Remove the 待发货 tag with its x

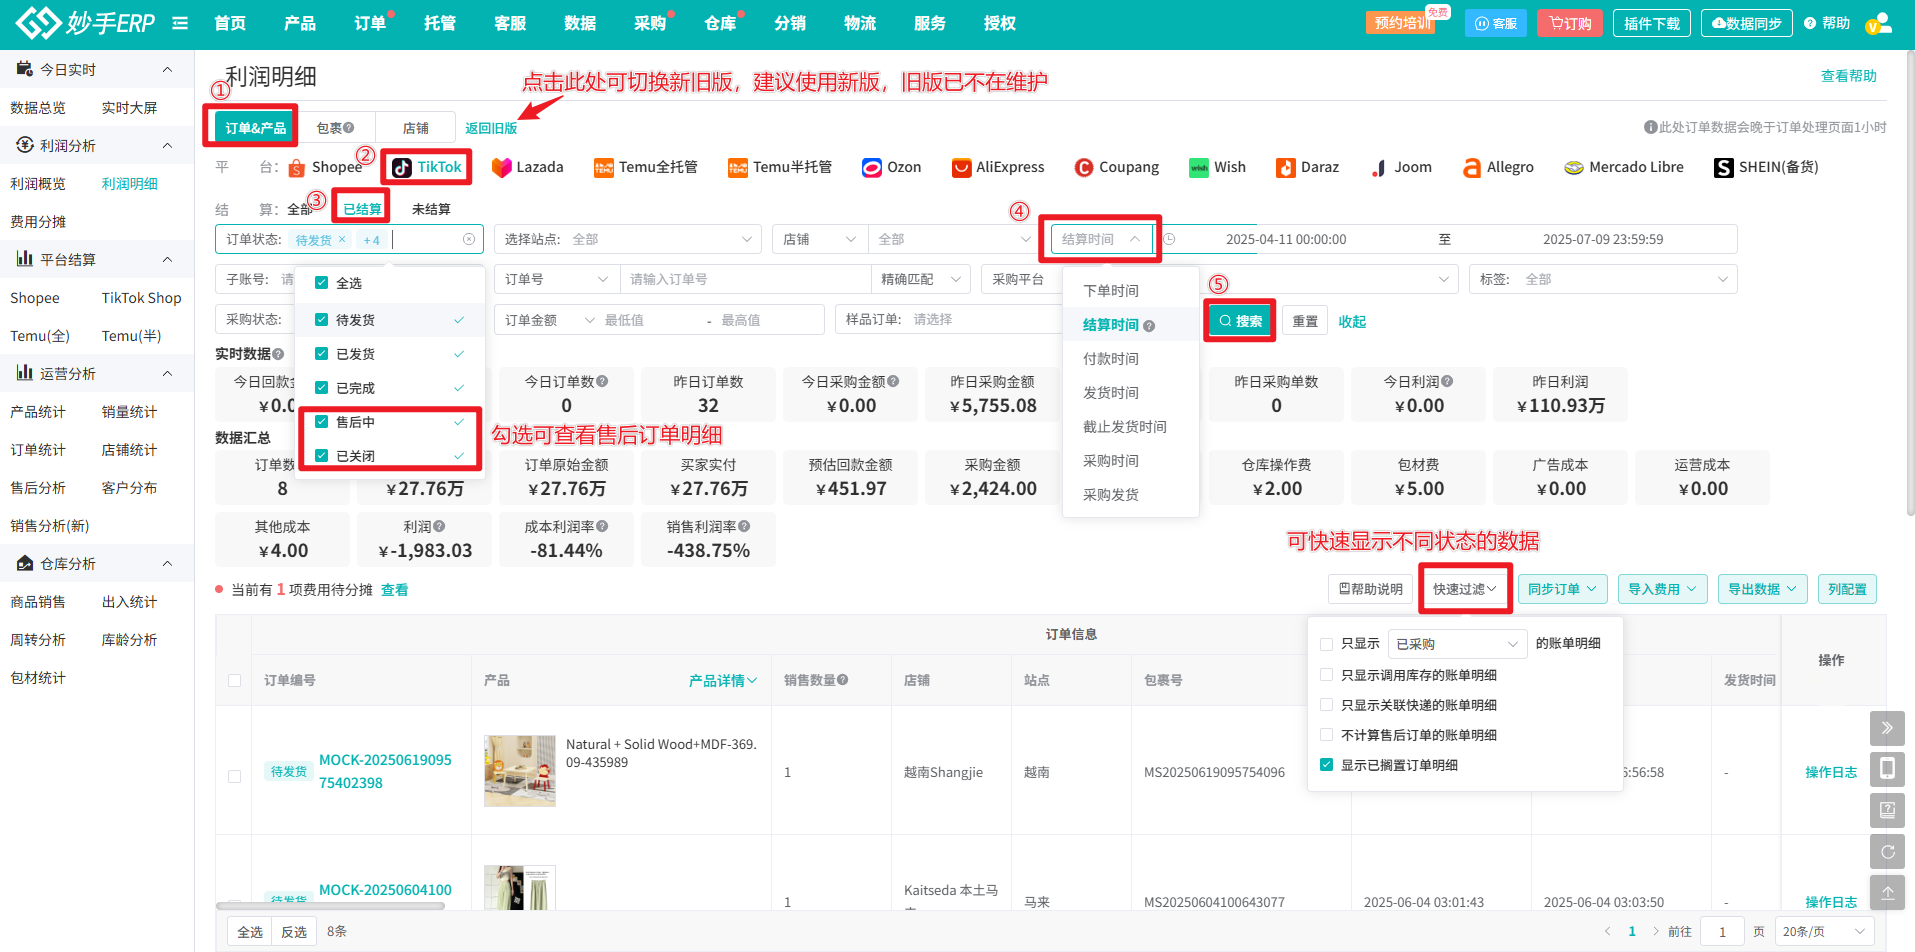342,239
